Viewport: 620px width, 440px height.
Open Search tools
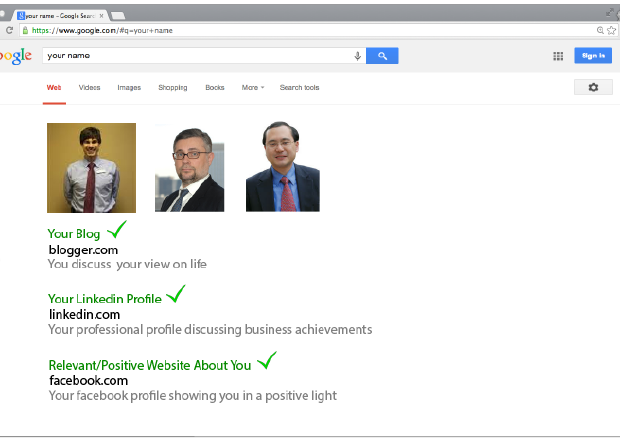[x=299, y=88]
